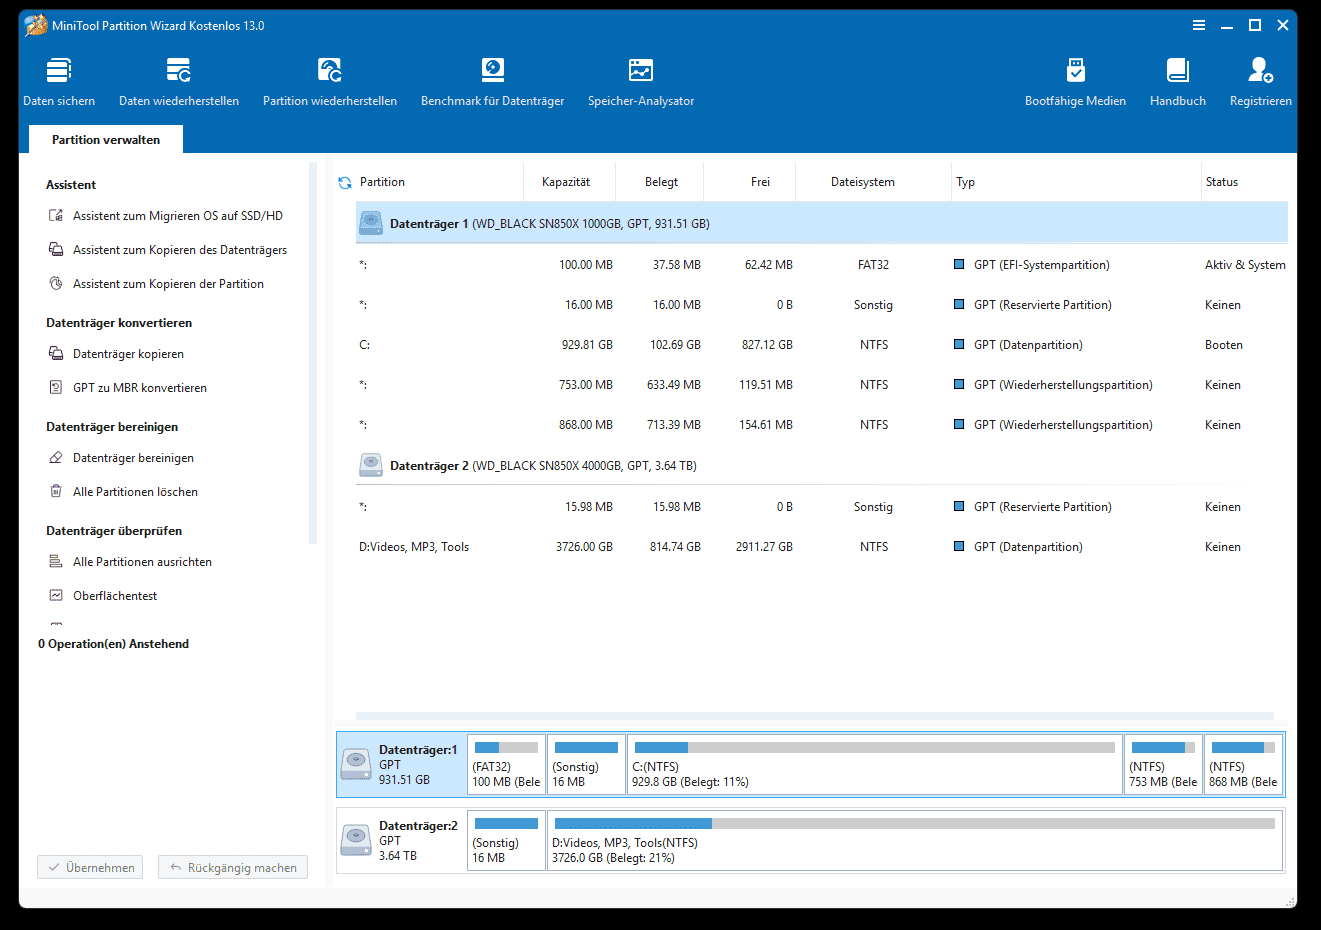Click the horizontal scrollbar under partition list

pyautogui.click(x=815, y=716)
